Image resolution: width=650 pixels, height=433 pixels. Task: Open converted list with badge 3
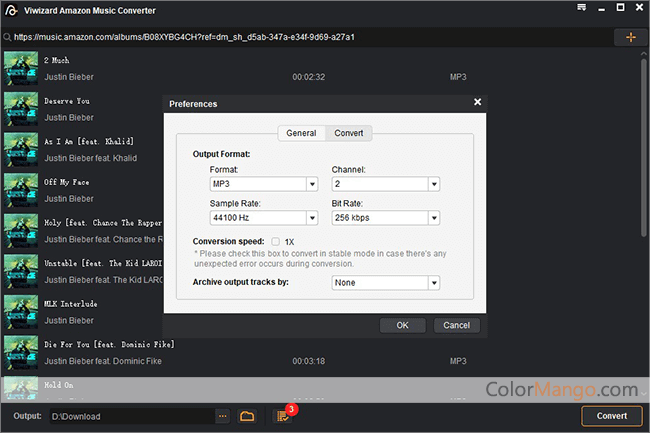tap(284, 416)
